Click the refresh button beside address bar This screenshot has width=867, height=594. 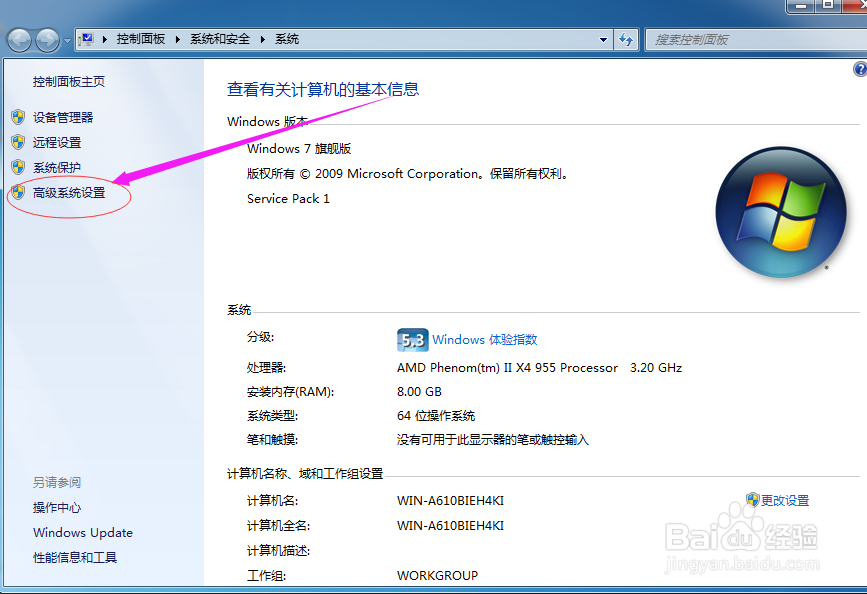(x=626, y=40)
